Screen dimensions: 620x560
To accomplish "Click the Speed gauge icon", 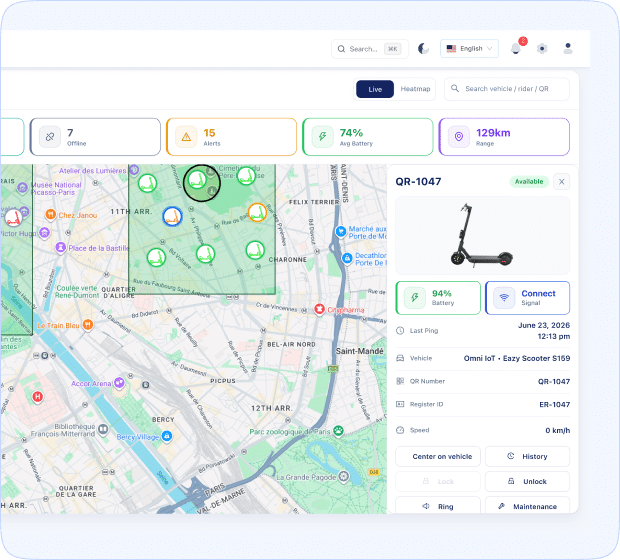I will point(400,430).
